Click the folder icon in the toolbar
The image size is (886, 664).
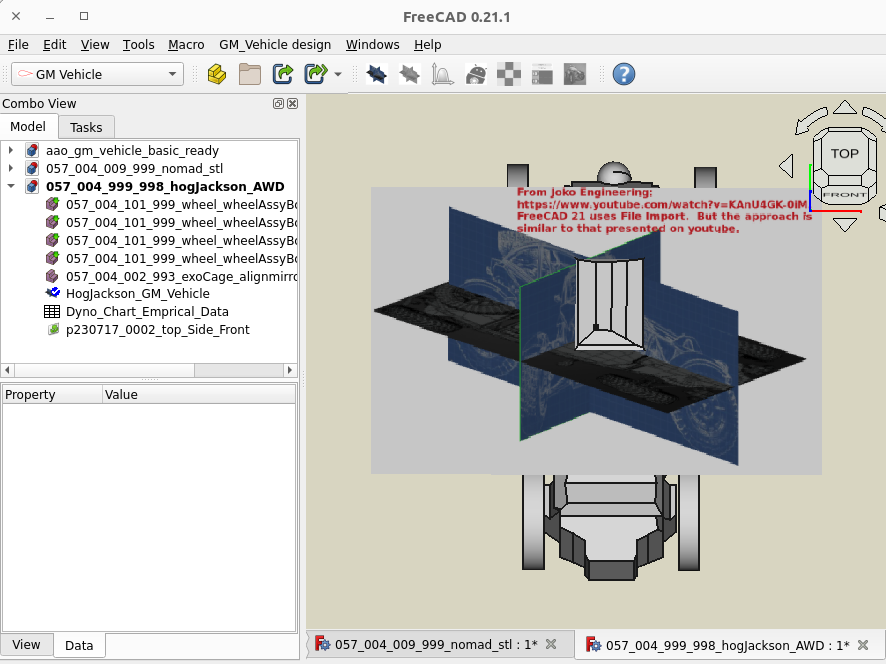coord(249,74)
